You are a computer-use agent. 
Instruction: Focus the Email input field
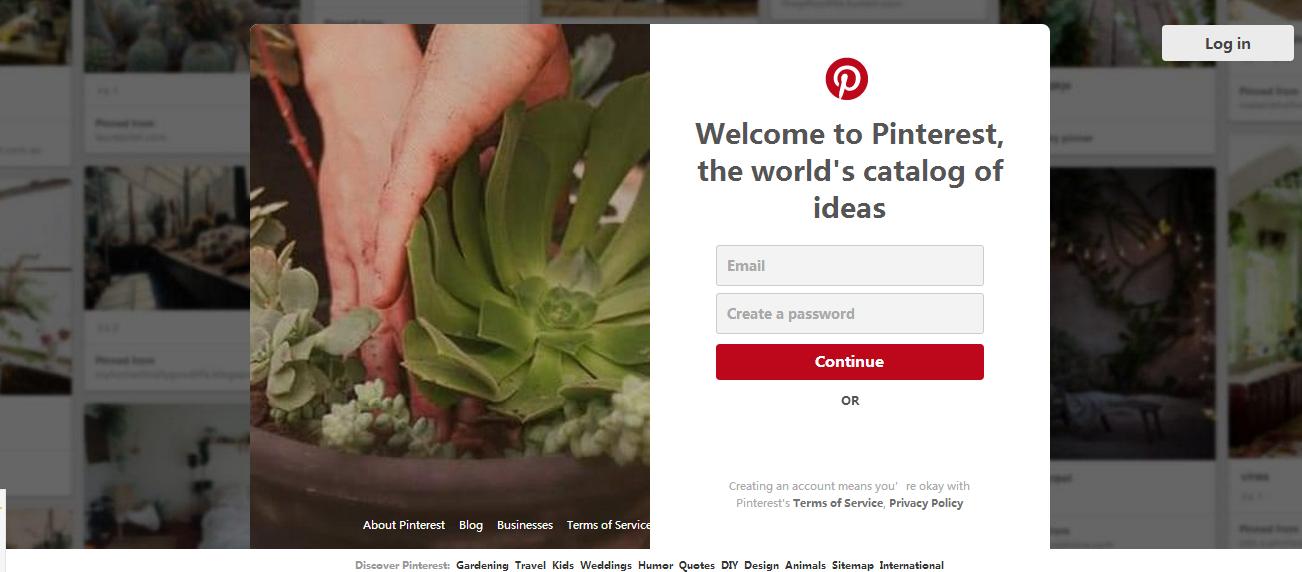coord(849,266)
